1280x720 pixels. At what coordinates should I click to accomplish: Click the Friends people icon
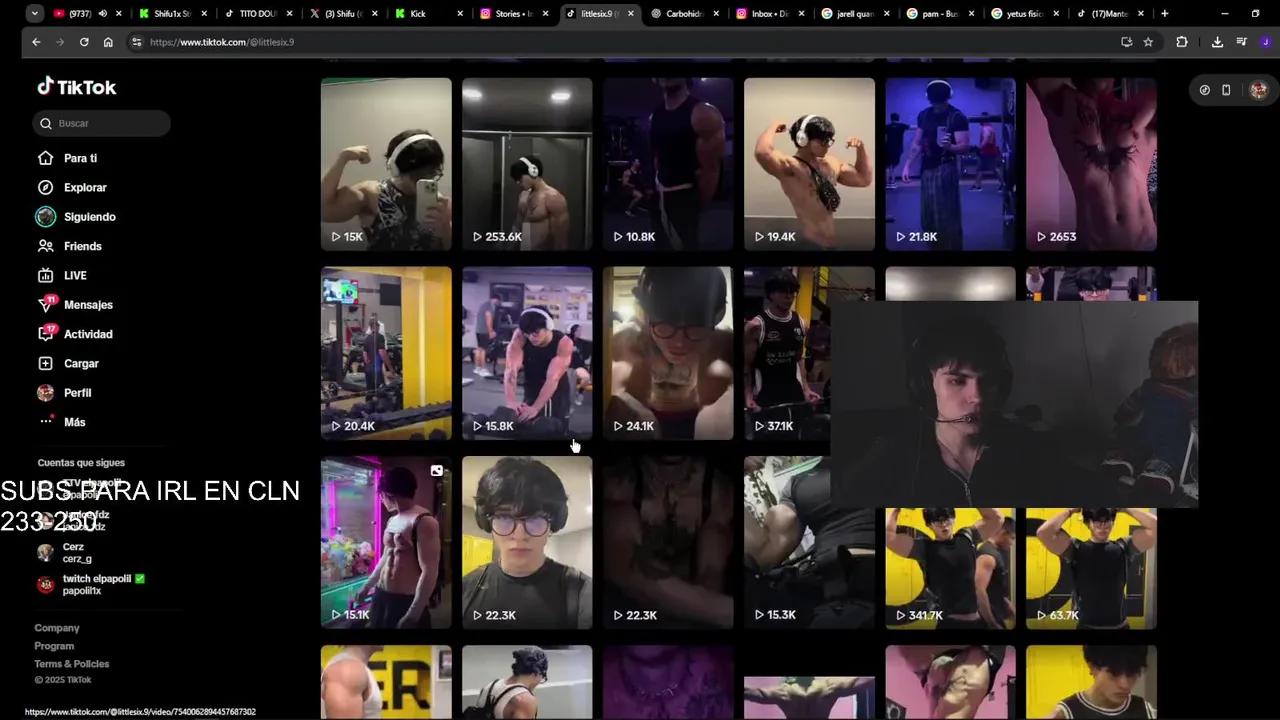pos(45,246)
